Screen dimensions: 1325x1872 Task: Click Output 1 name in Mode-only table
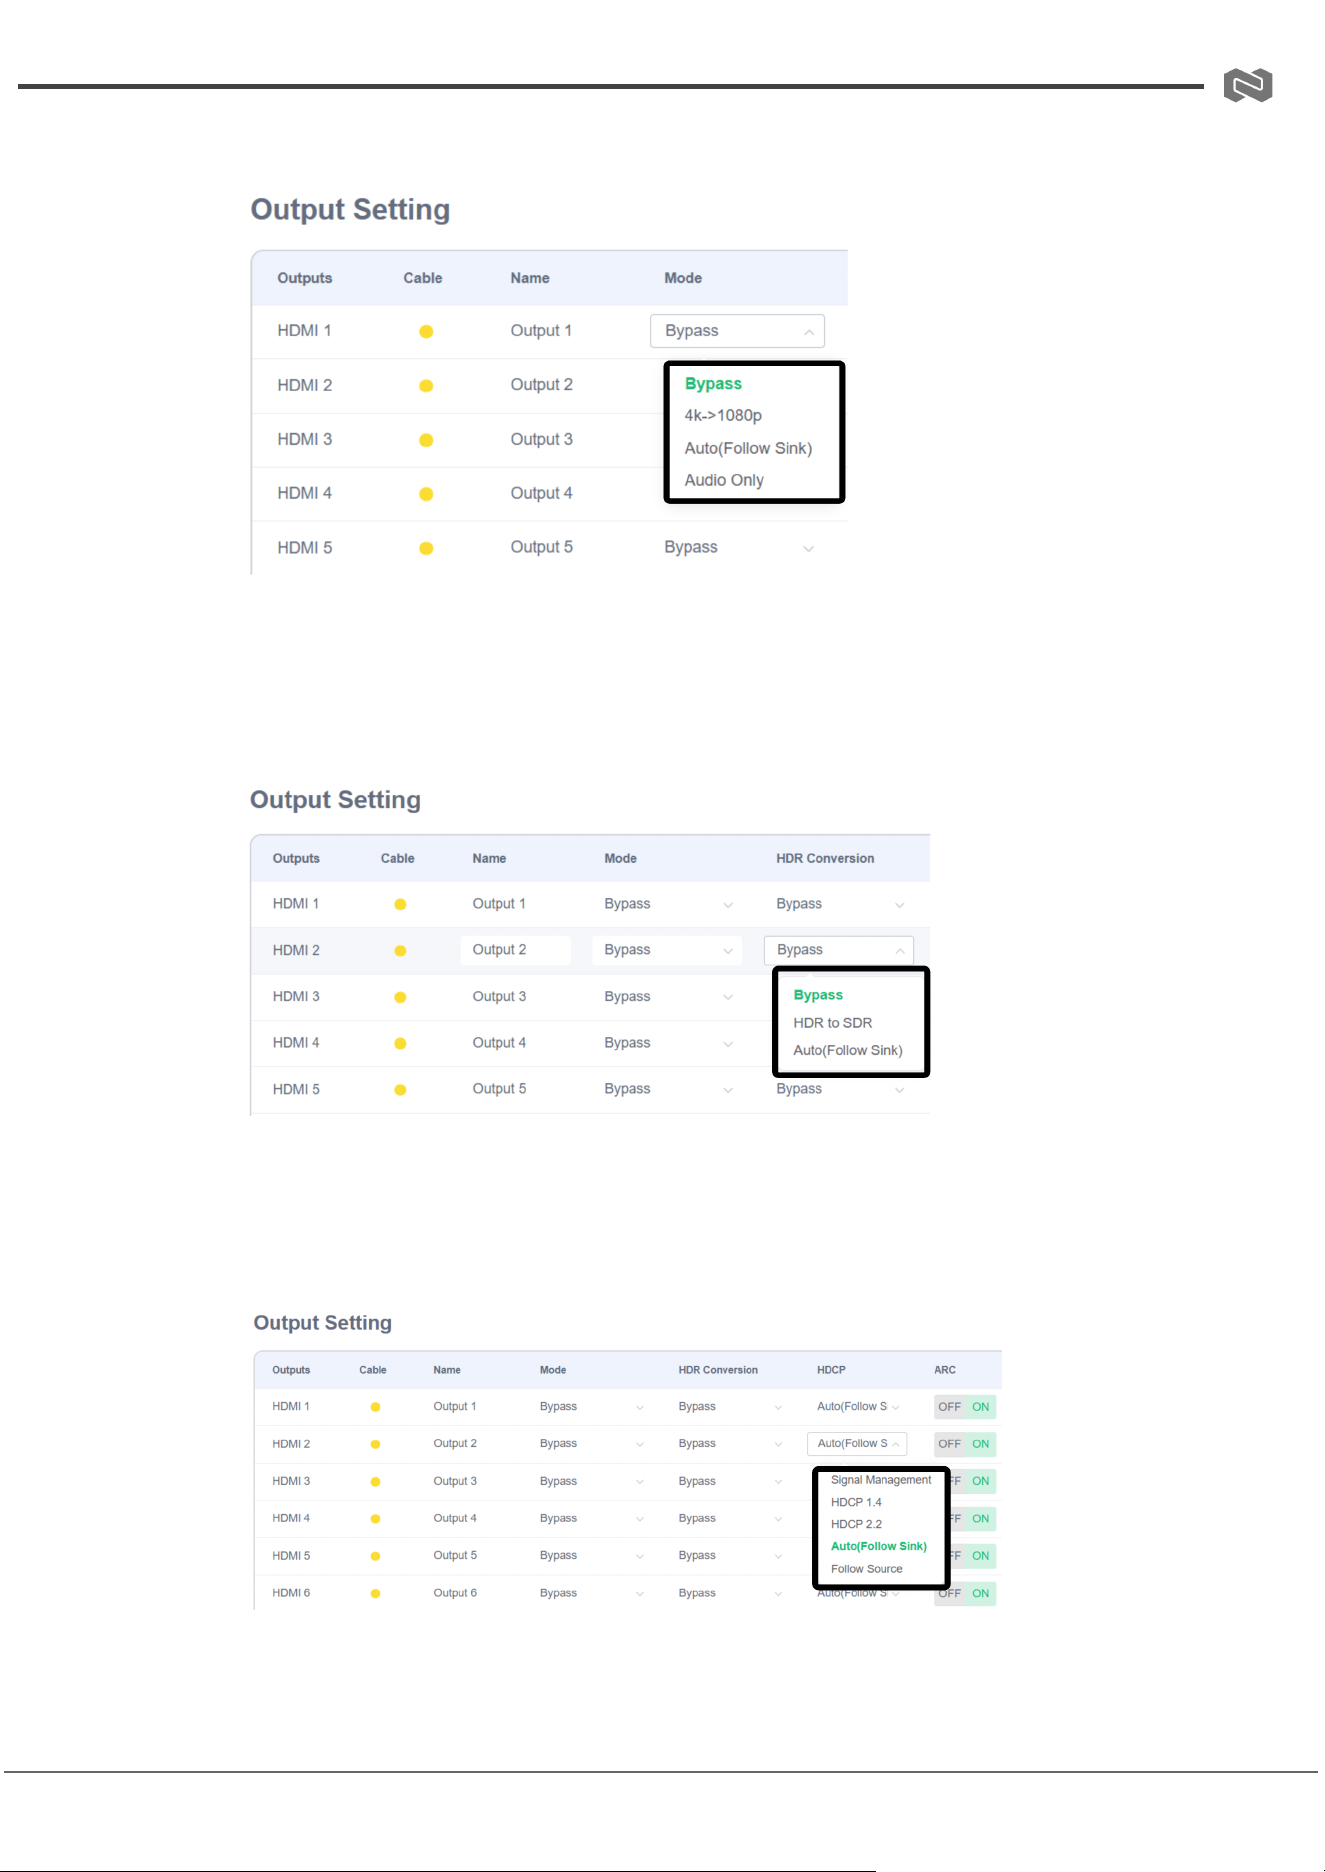(541, 331)
